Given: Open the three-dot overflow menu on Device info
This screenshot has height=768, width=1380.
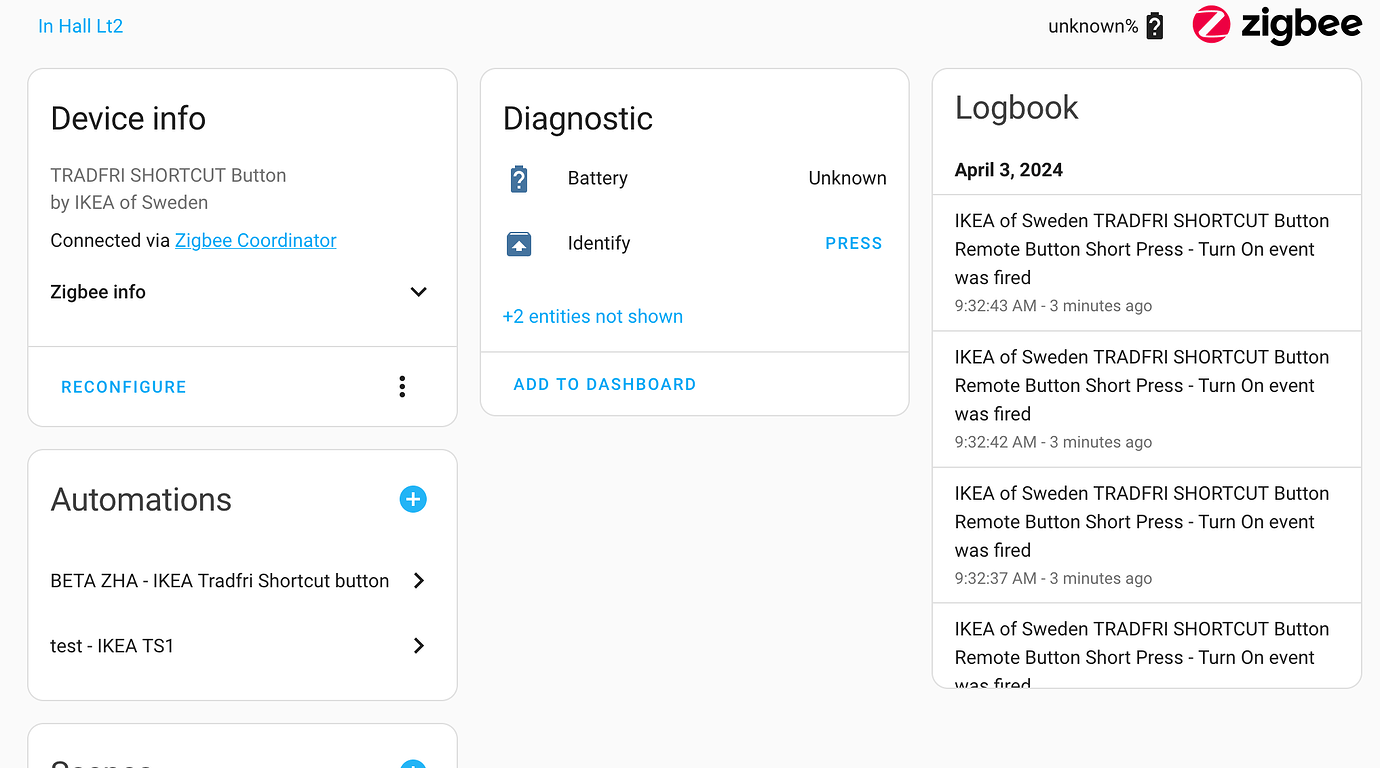Looking at the screenshot, I should pos(402,386).
